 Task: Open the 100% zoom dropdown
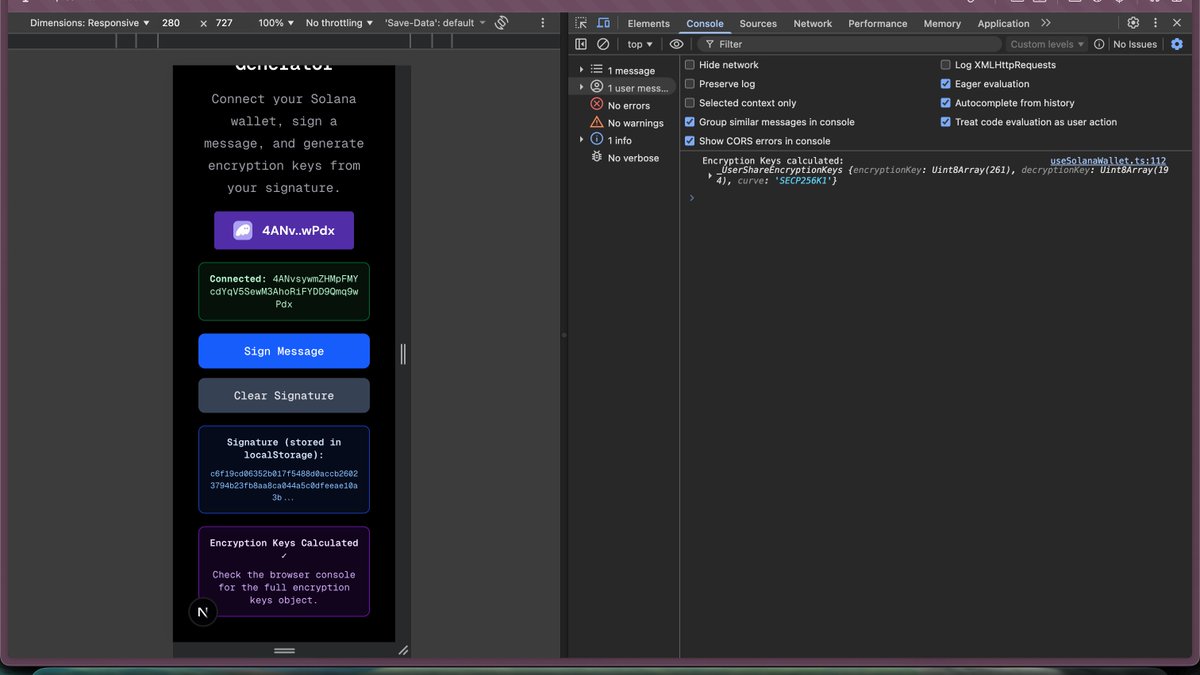[x=276, y=22]
